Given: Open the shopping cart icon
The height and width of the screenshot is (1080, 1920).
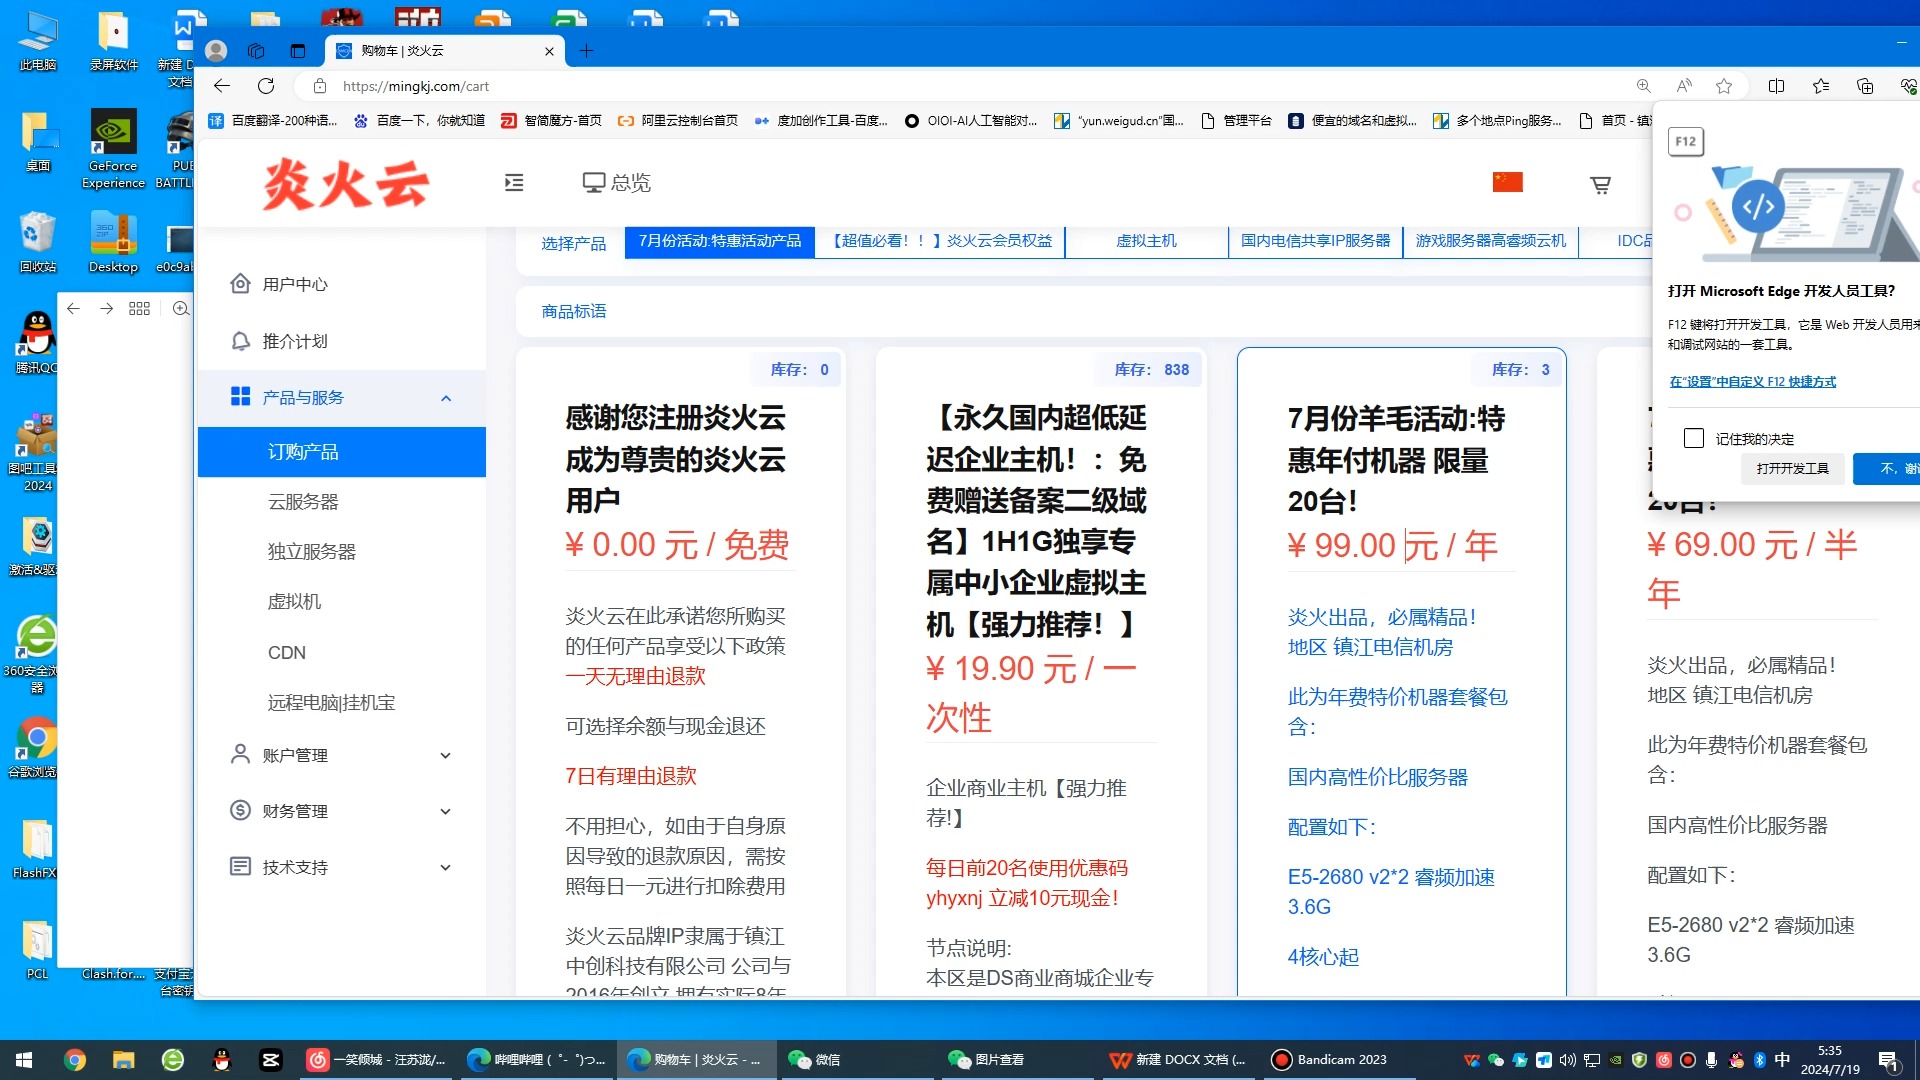Looking at the screenshot, I should click(x=1600, y=184).
